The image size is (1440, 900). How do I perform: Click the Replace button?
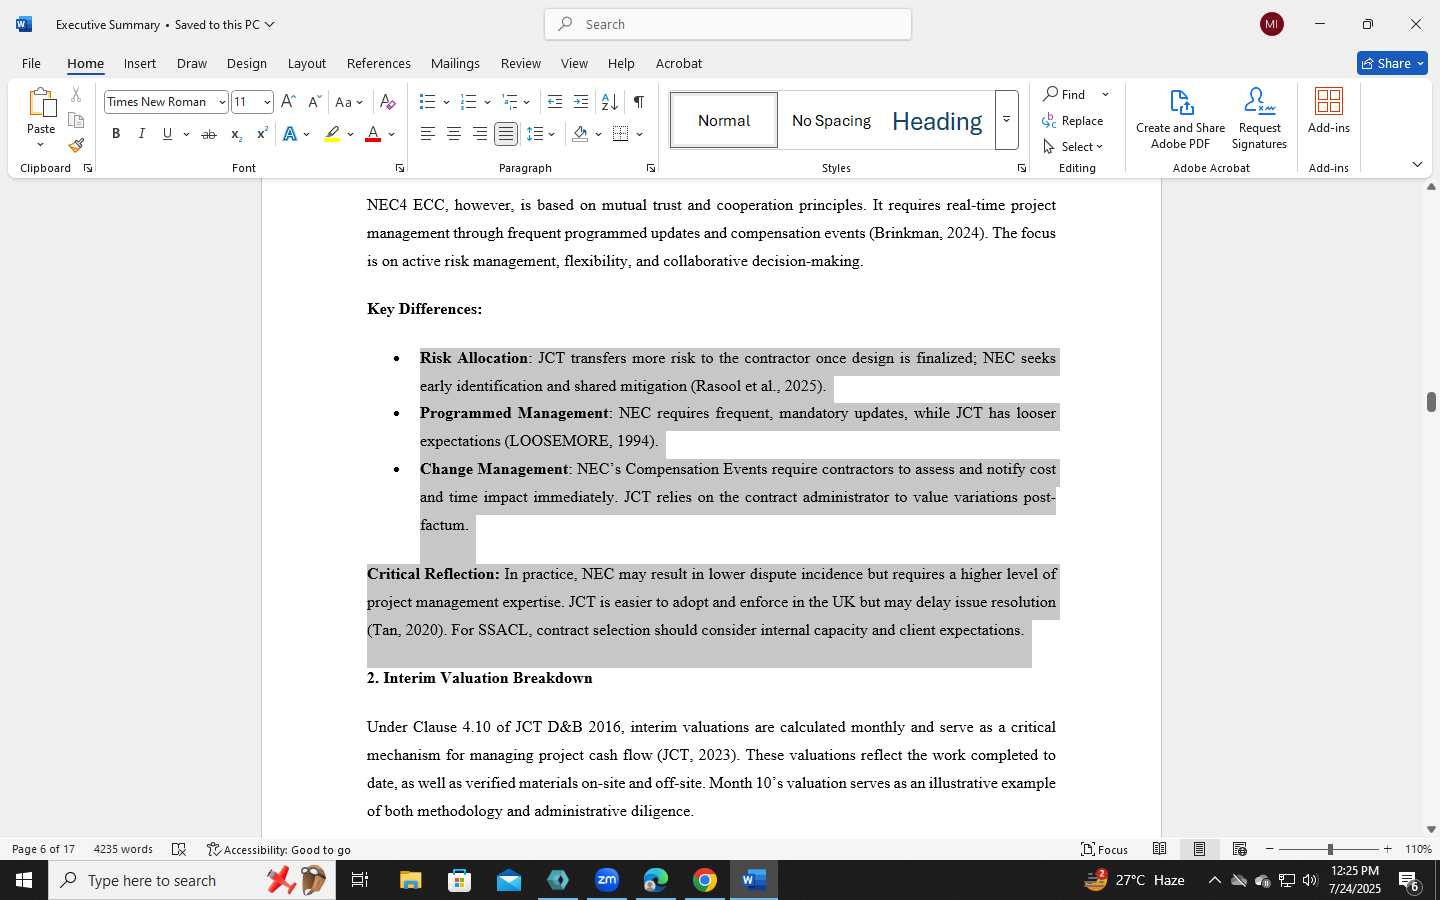[1073, 121]
